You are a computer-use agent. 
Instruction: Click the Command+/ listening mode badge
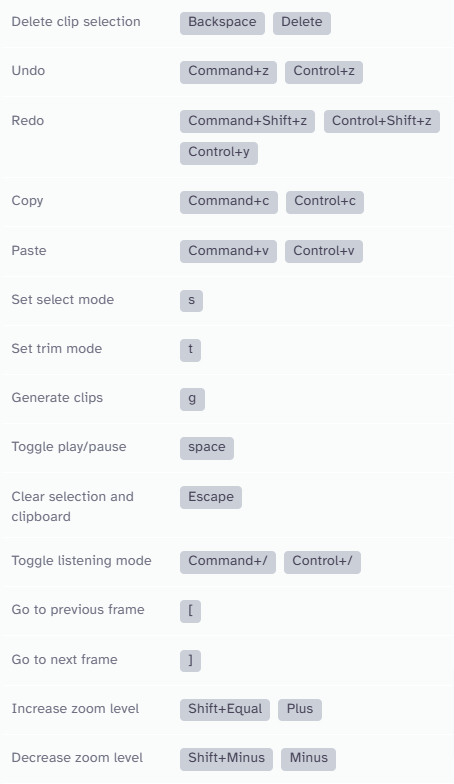[228, 562]
